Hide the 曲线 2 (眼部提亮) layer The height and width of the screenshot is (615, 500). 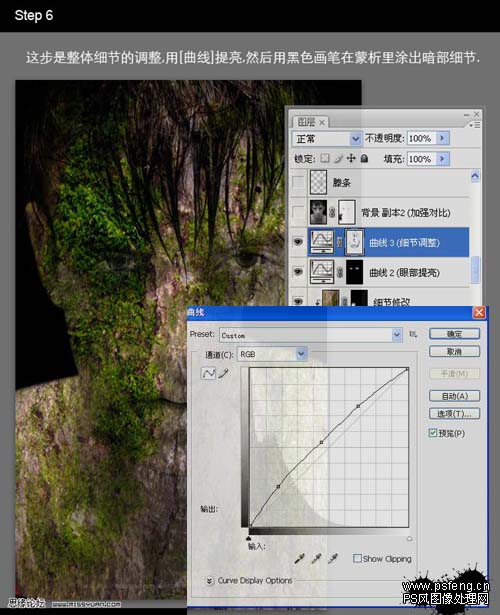pos(298,272)
